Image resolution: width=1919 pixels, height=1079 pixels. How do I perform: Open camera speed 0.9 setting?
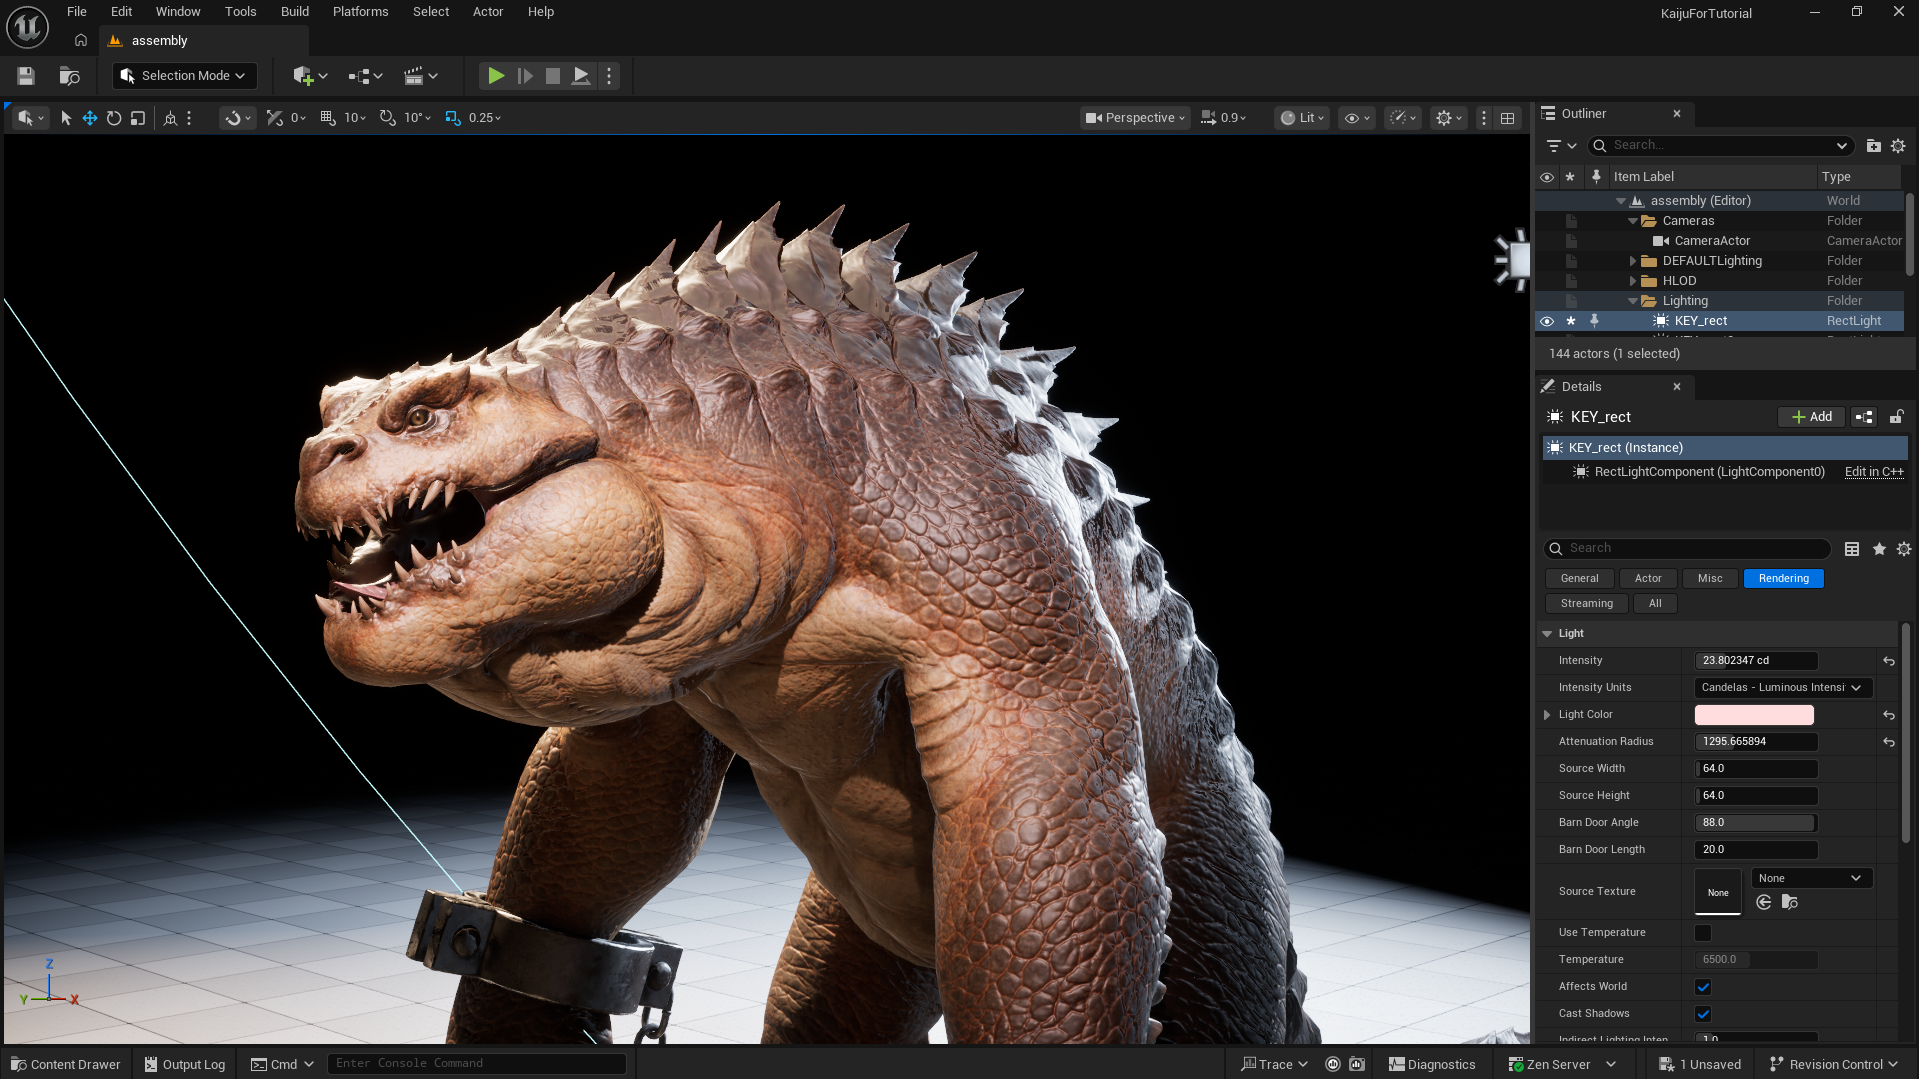tap(1224, 118)
